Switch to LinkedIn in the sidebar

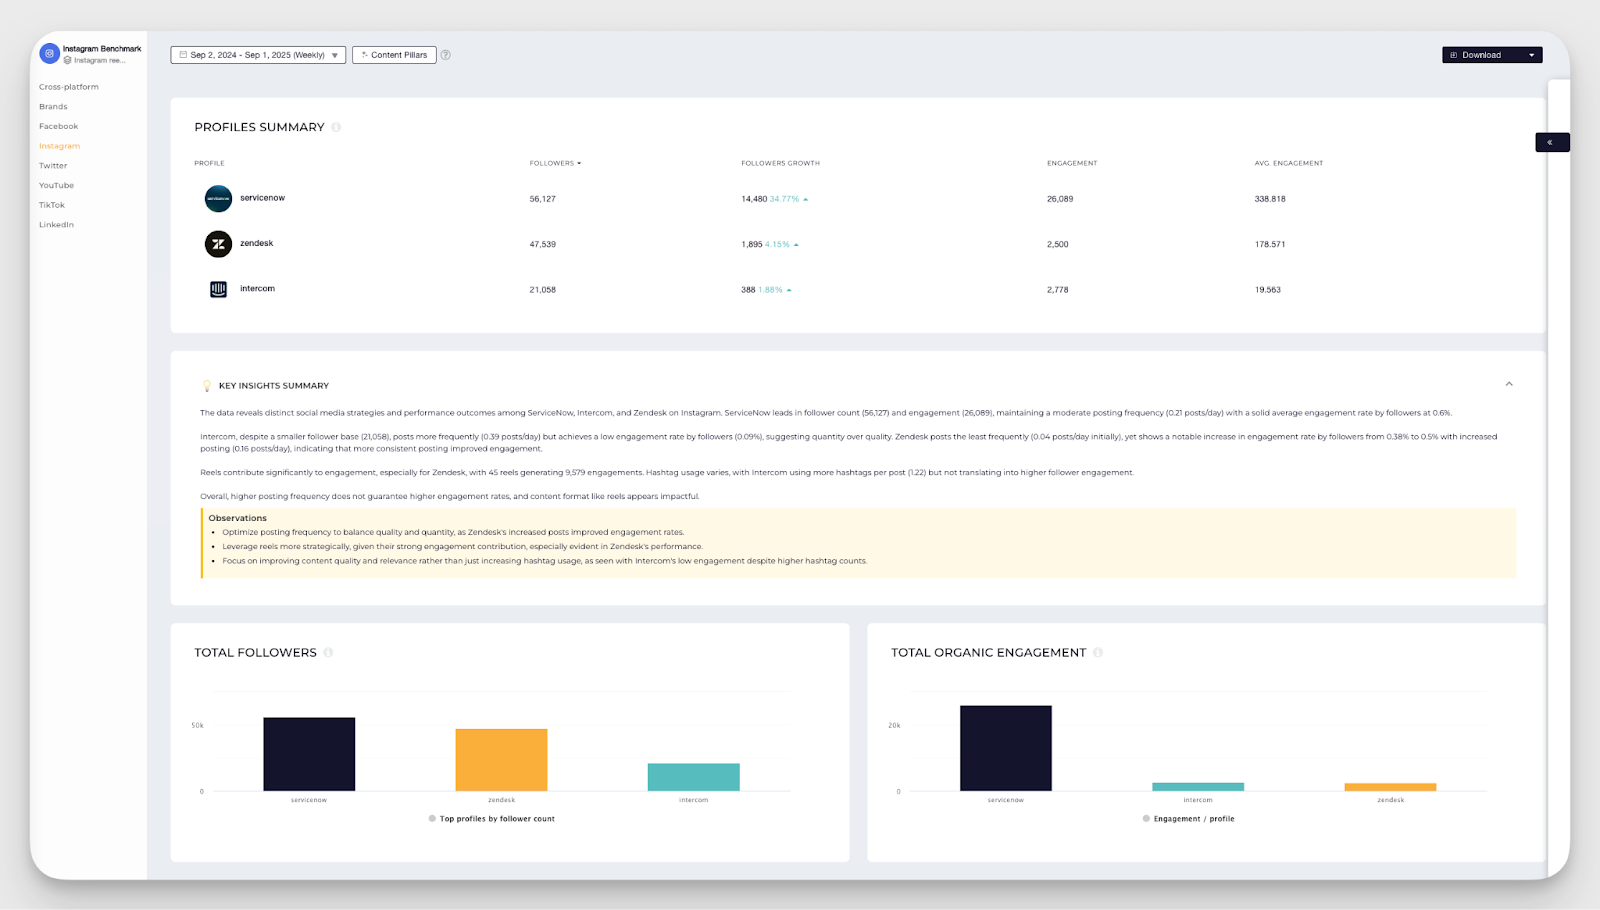click(57, 225)
